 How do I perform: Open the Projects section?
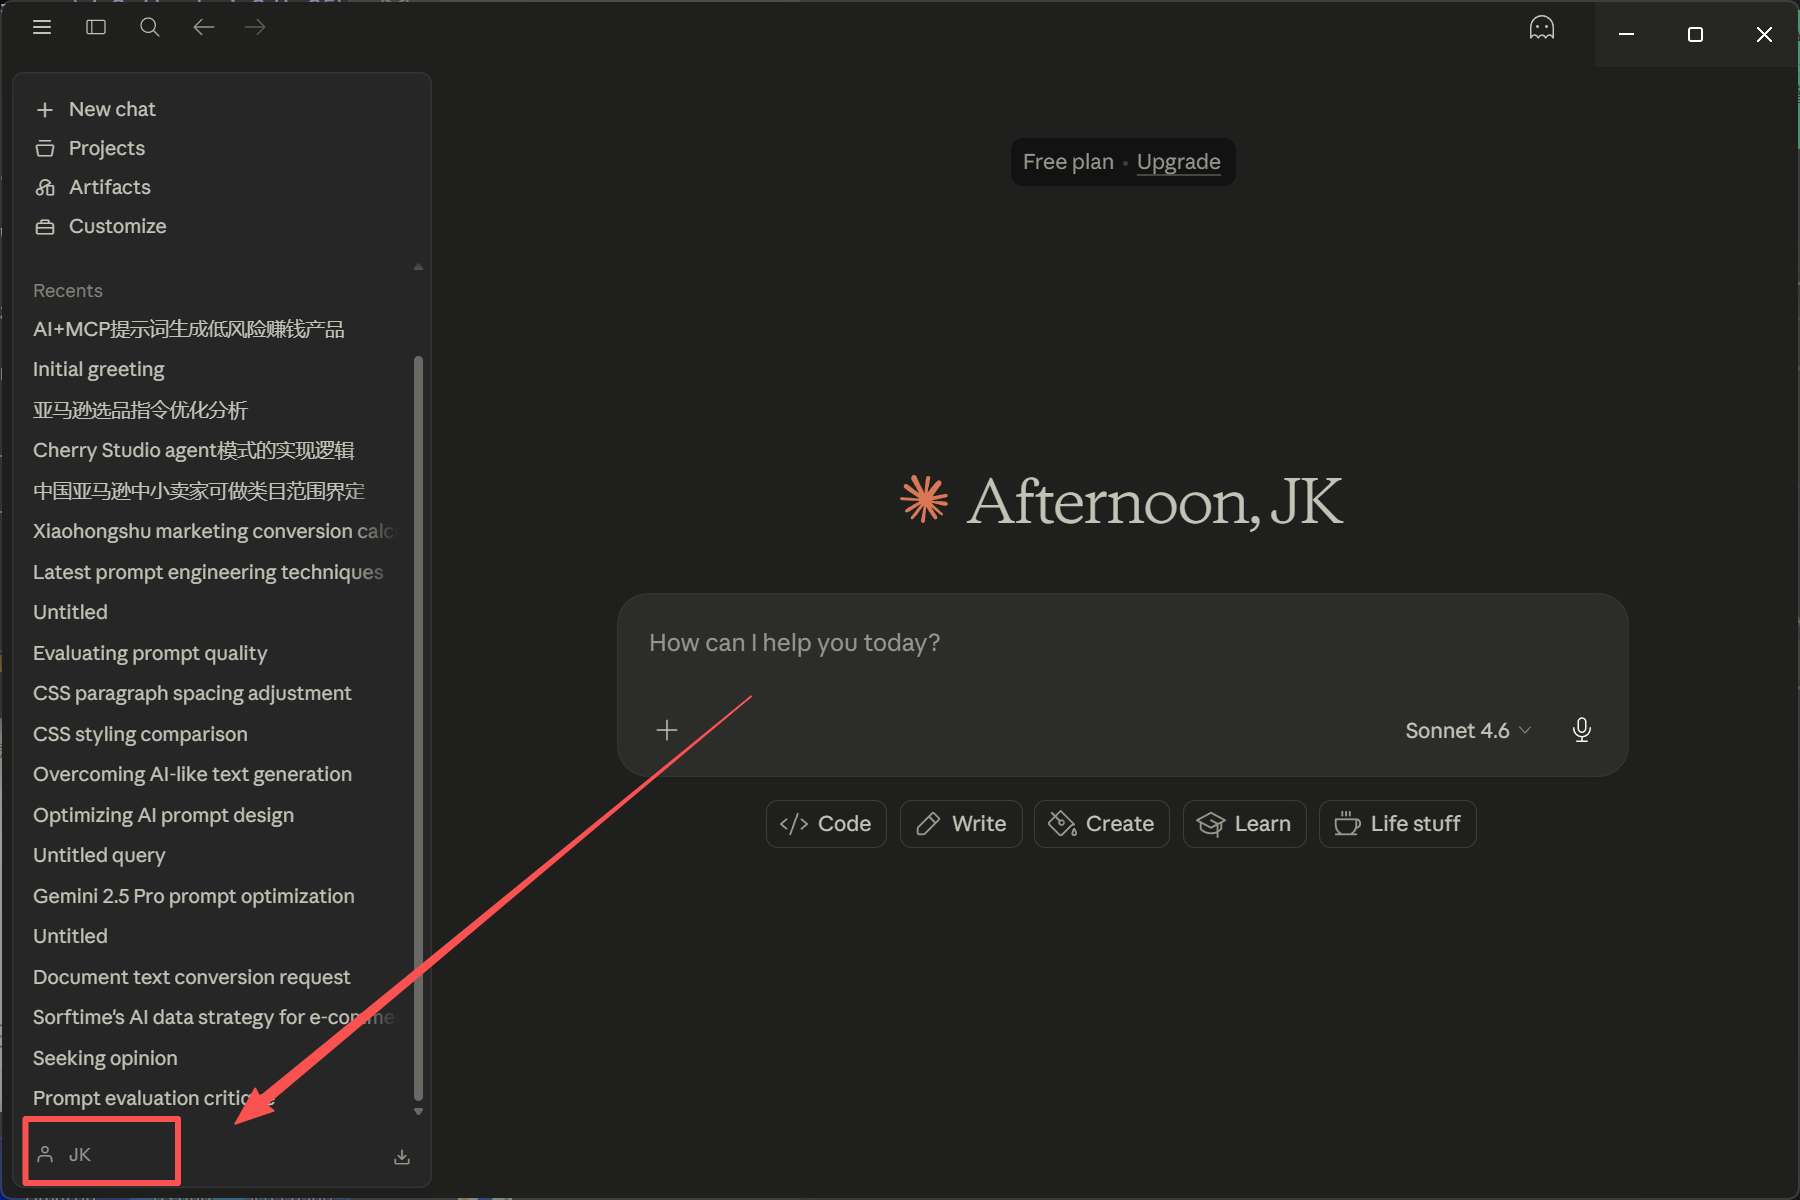tap(106, 148)
